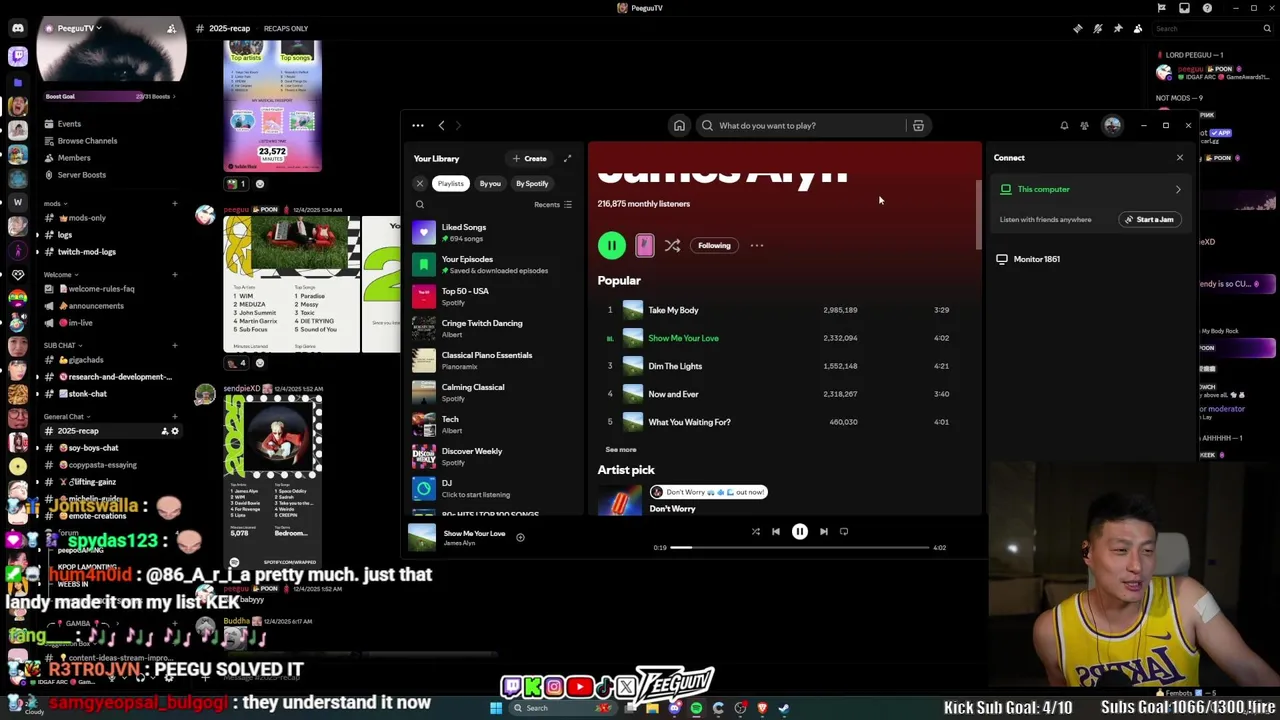Go to Spotify Home icon
1280x720 pixels.
[679, 125]
